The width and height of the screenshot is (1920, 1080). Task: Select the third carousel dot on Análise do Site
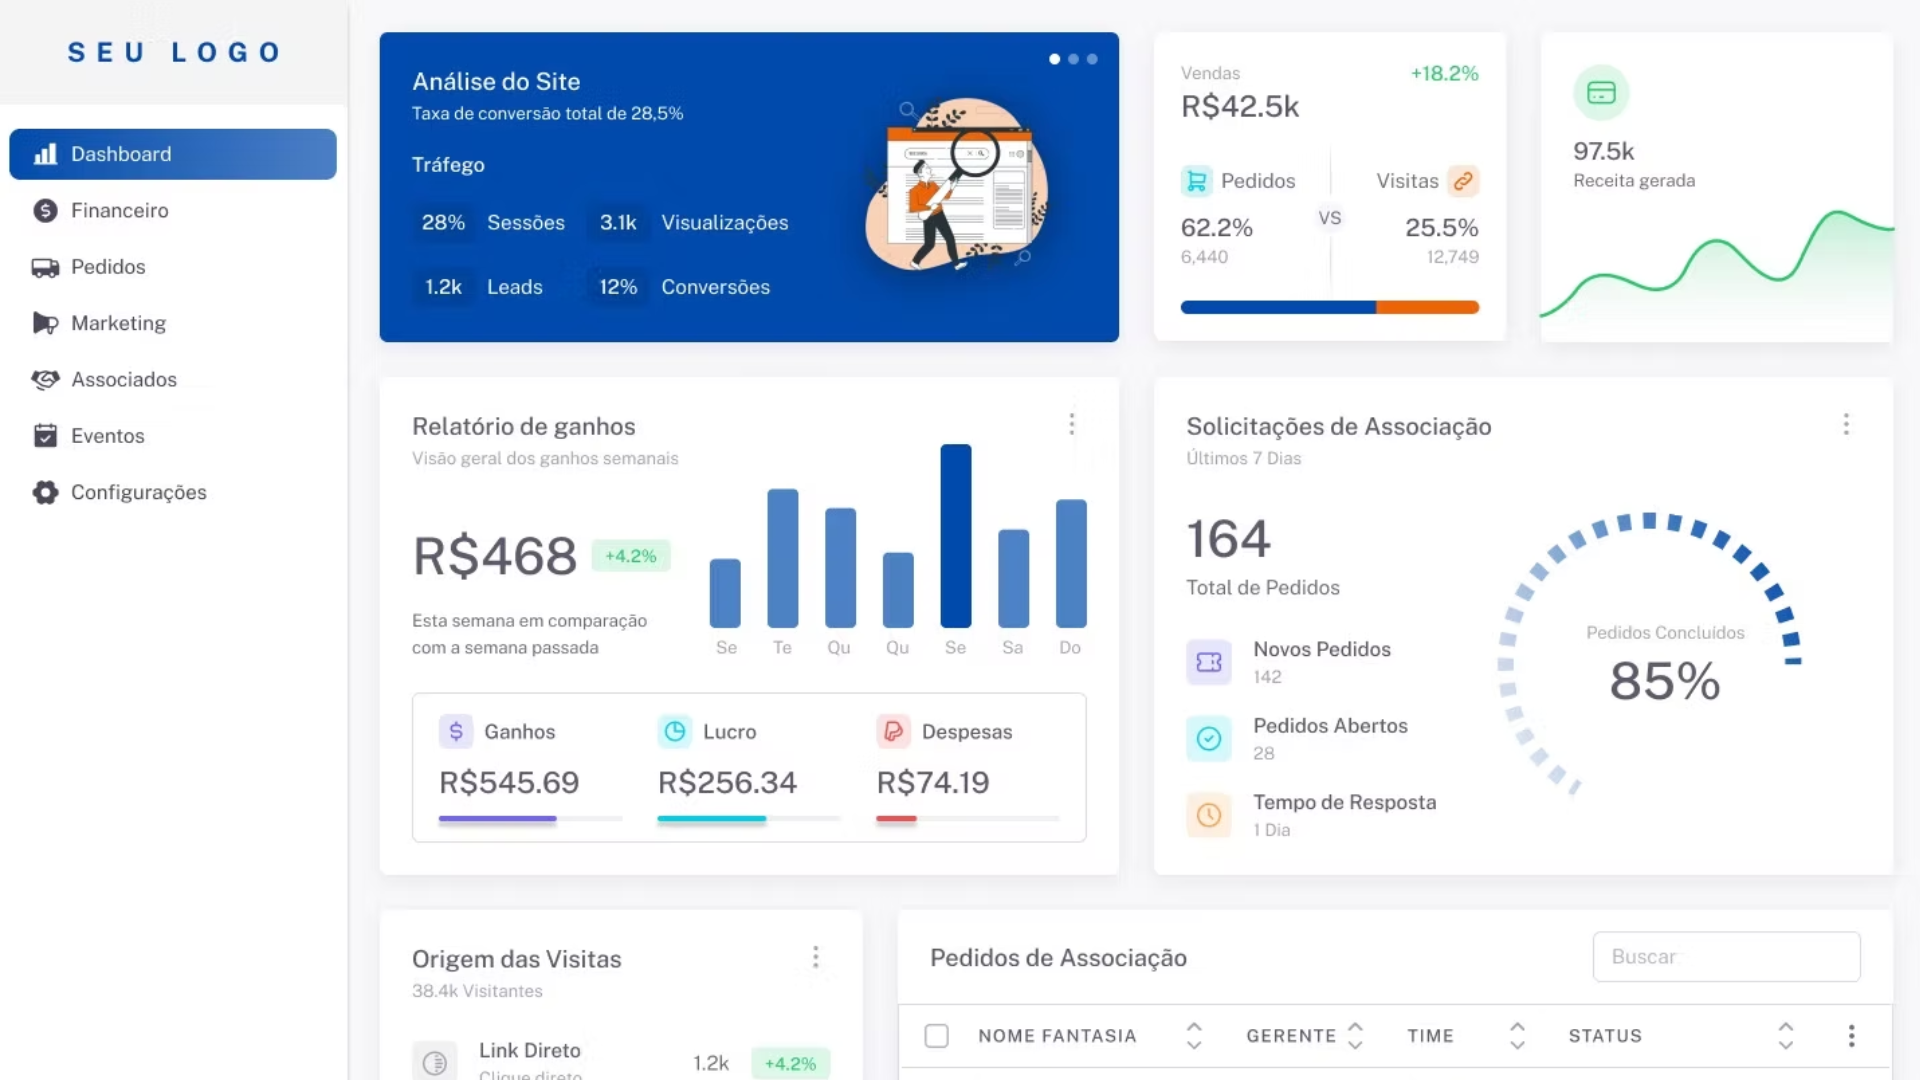pyautogui.click(x=1091, y=59)
